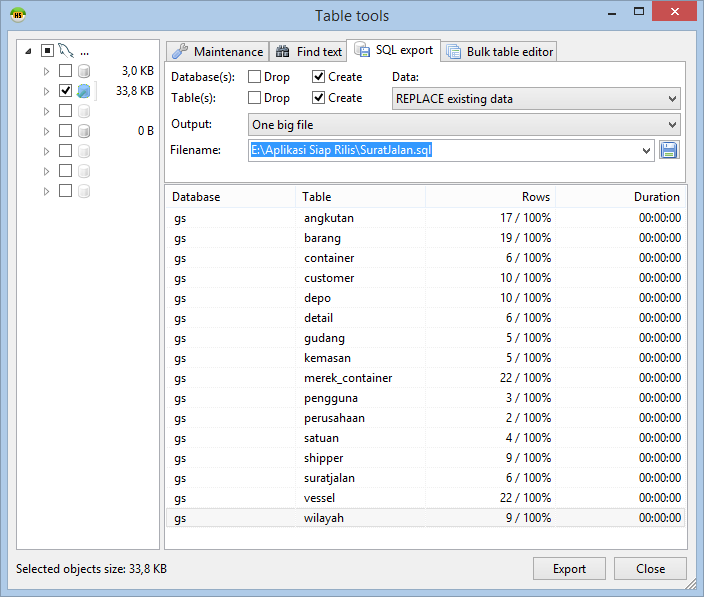Click the 17 / 100% rows value
Screen dimensions: 704x597
525,218
